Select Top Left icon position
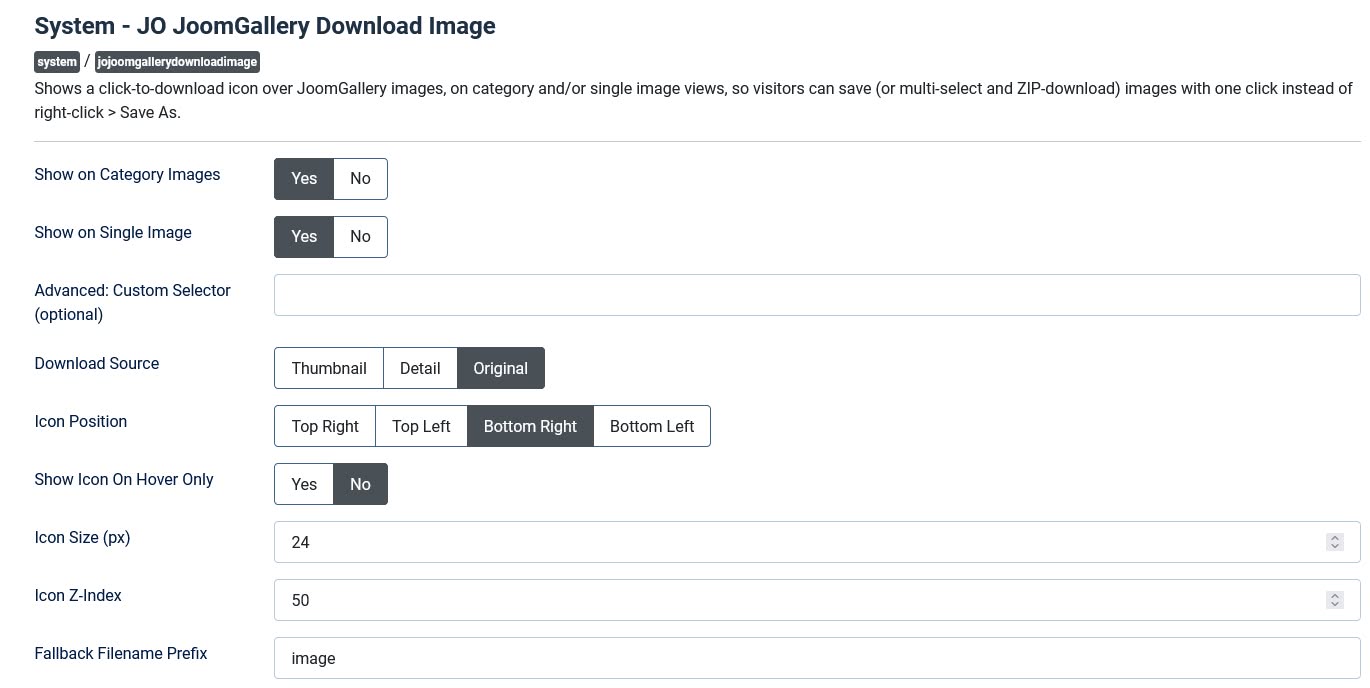 click(x=421, y=426)
